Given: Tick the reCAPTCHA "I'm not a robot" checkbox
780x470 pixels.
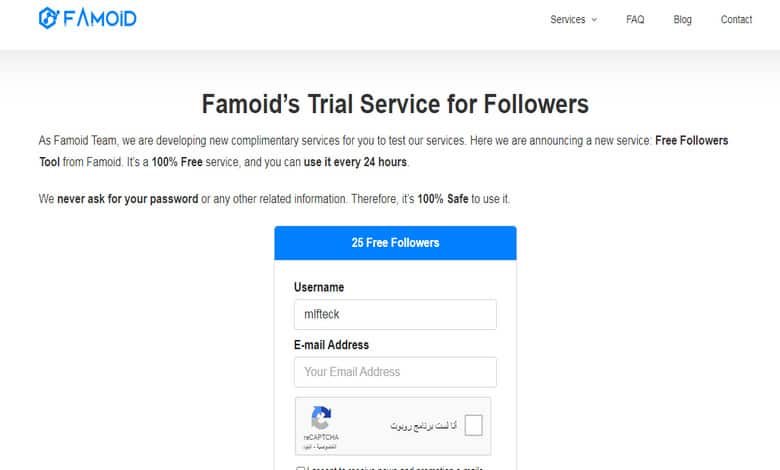Looking at the screenshot, I should [x=474, y=425].
